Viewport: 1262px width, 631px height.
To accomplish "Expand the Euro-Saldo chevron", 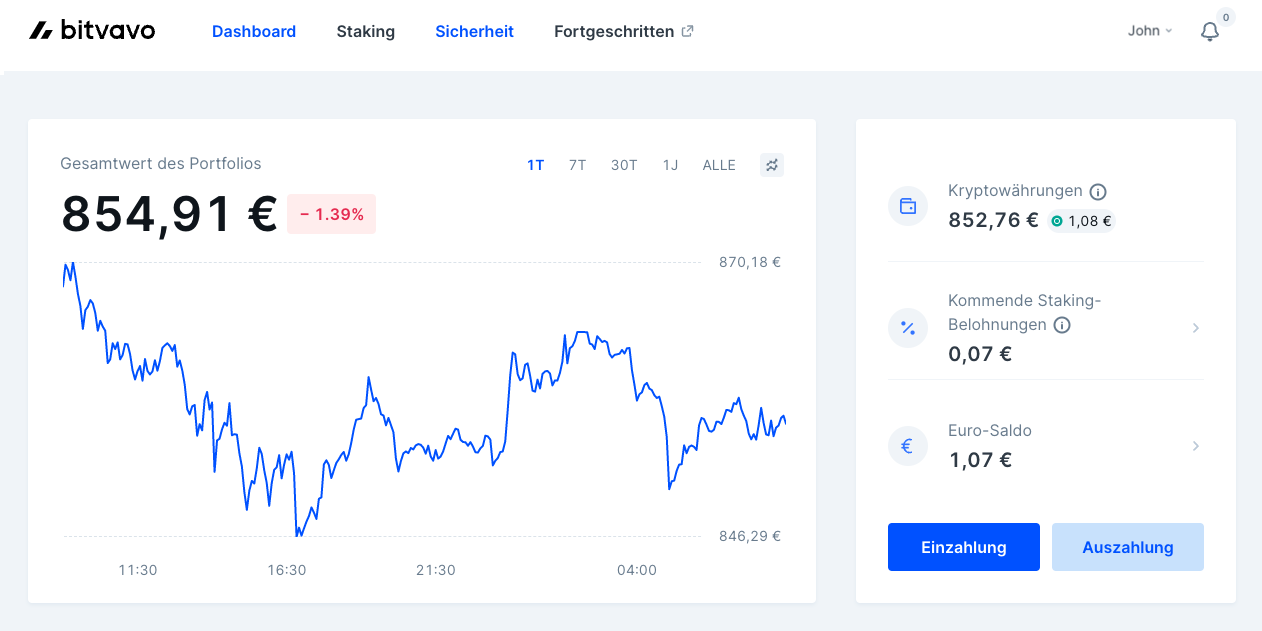I will [1196, 446].
